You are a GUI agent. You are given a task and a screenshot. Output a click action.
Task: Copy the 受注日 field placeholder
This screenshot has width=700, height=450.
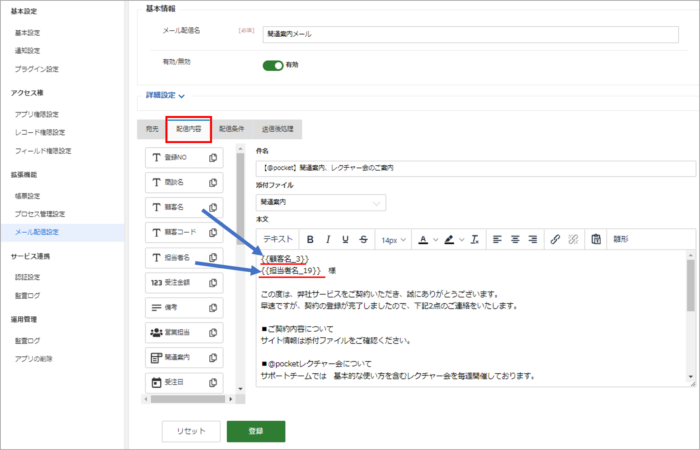click(x=213, y=383)
